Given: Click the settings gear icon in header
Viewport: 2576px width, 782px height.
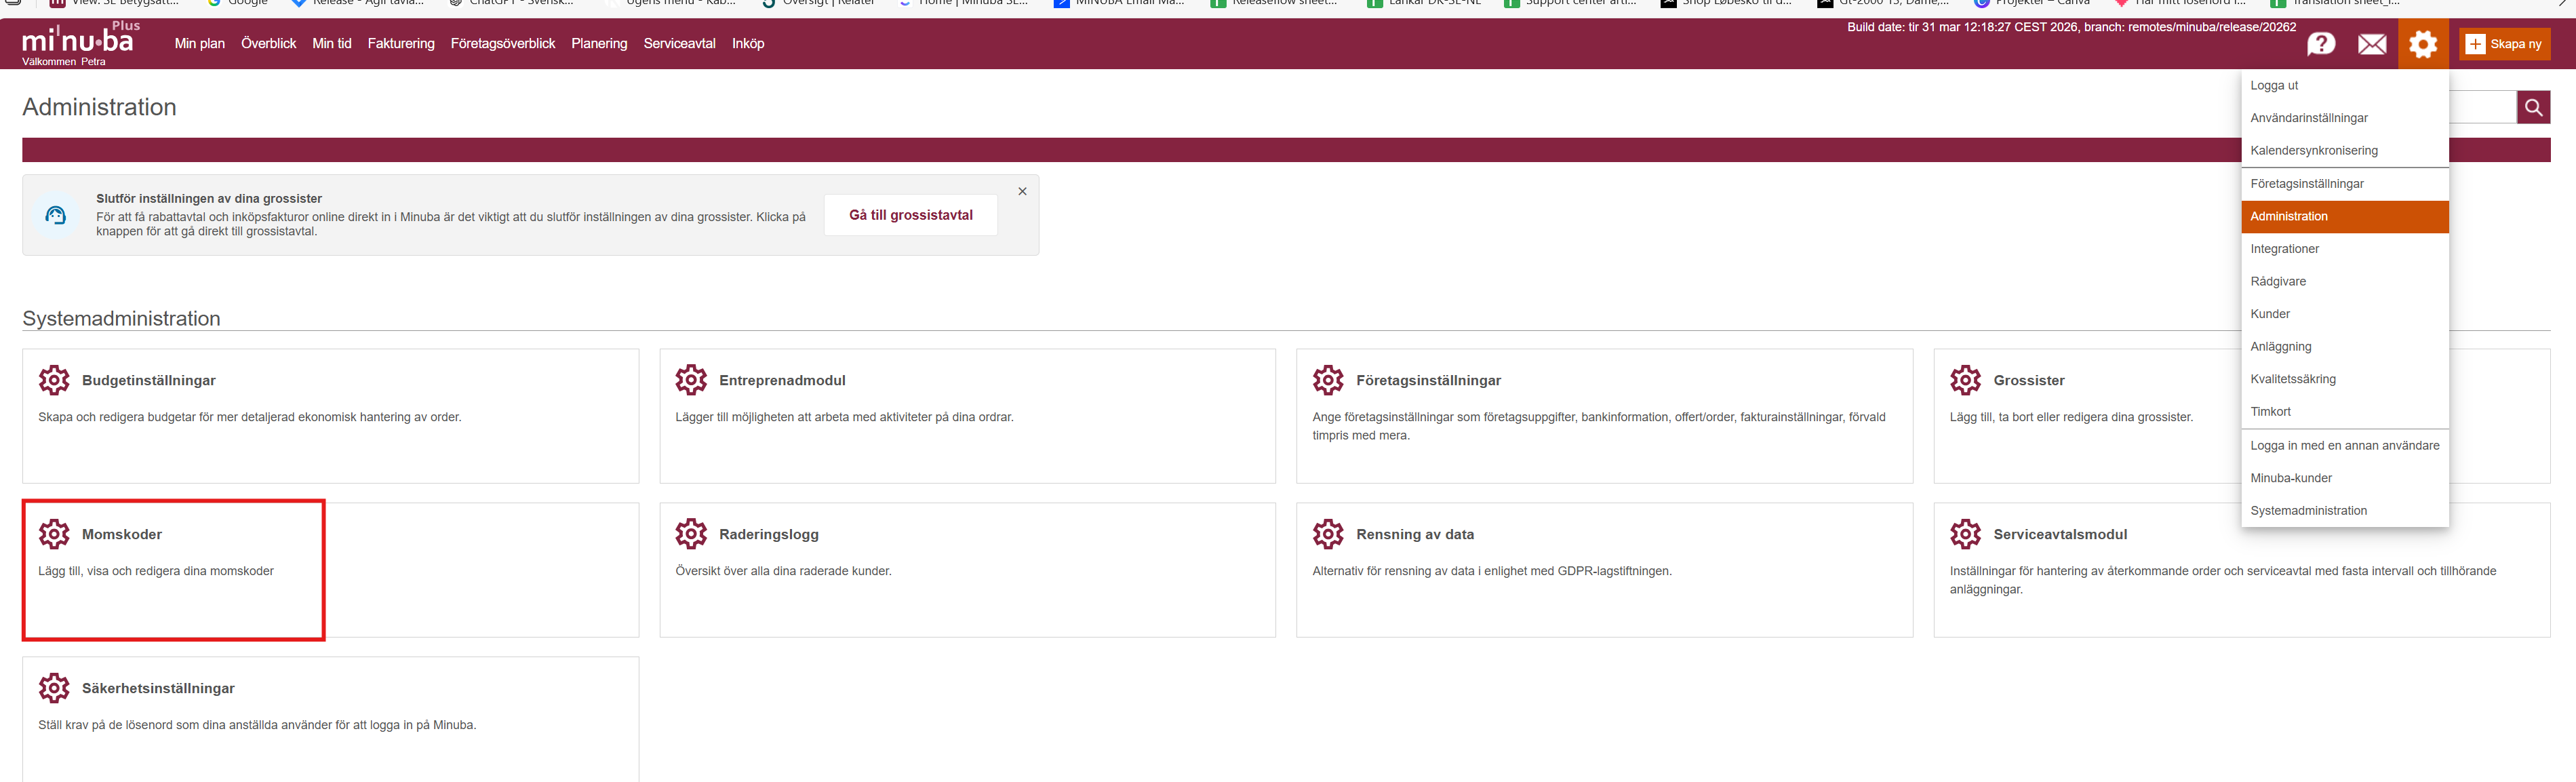Looking at the screenshot, I should [x=2423, y=44].
